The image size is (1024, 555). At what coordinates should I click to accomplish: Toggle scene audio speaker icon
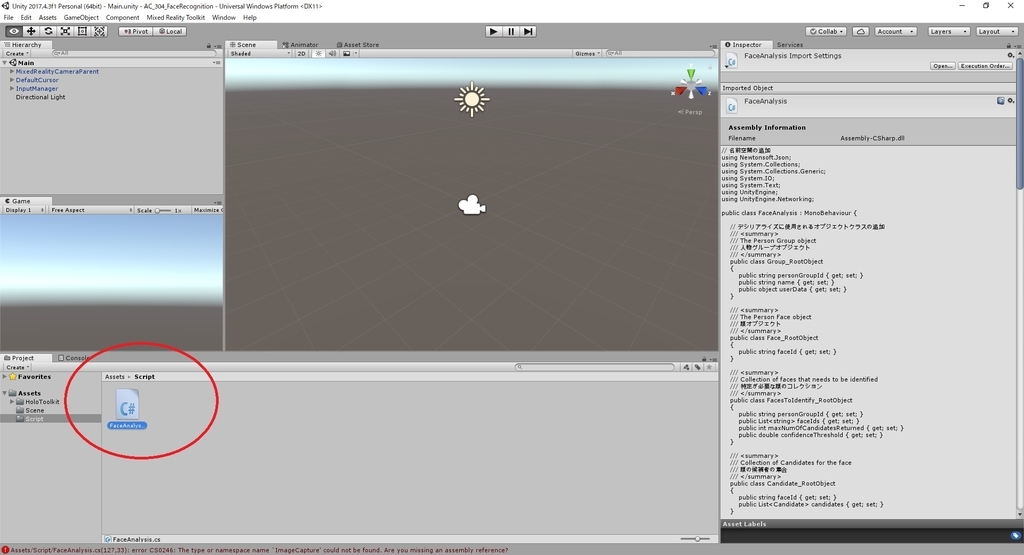point(332,54)
